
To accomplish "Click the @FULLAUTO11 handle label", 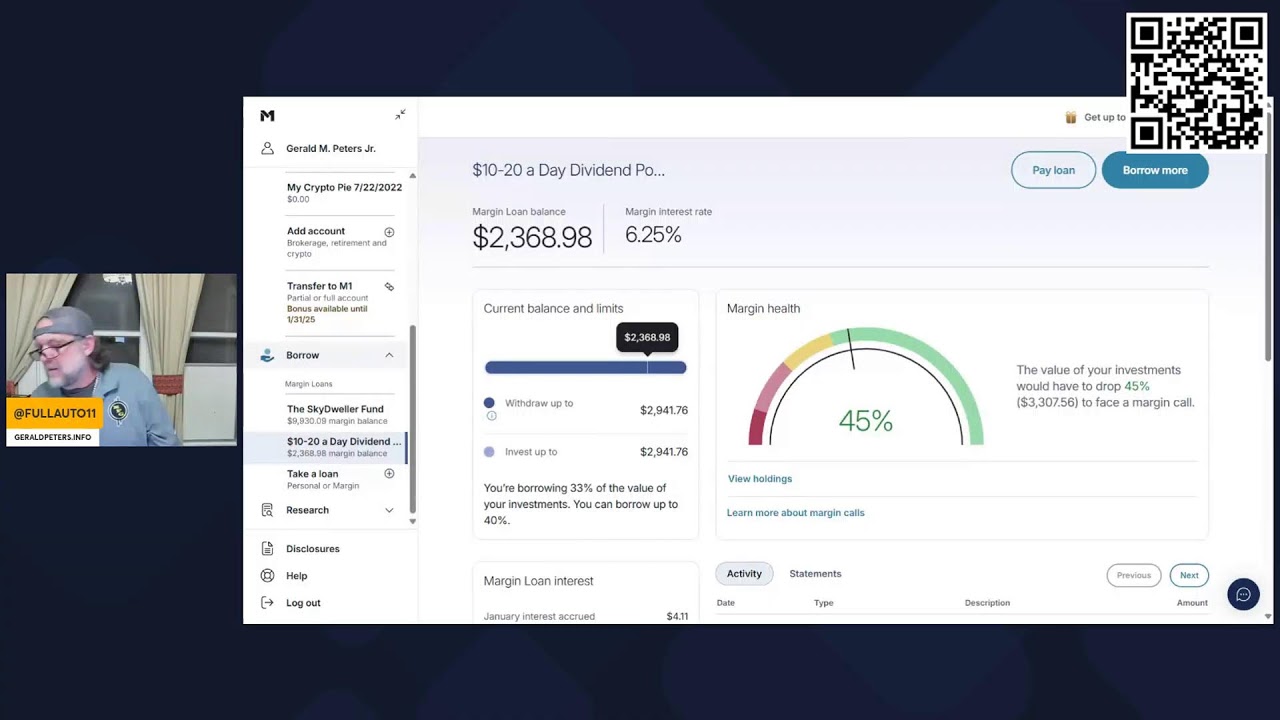I will (54, 413).
